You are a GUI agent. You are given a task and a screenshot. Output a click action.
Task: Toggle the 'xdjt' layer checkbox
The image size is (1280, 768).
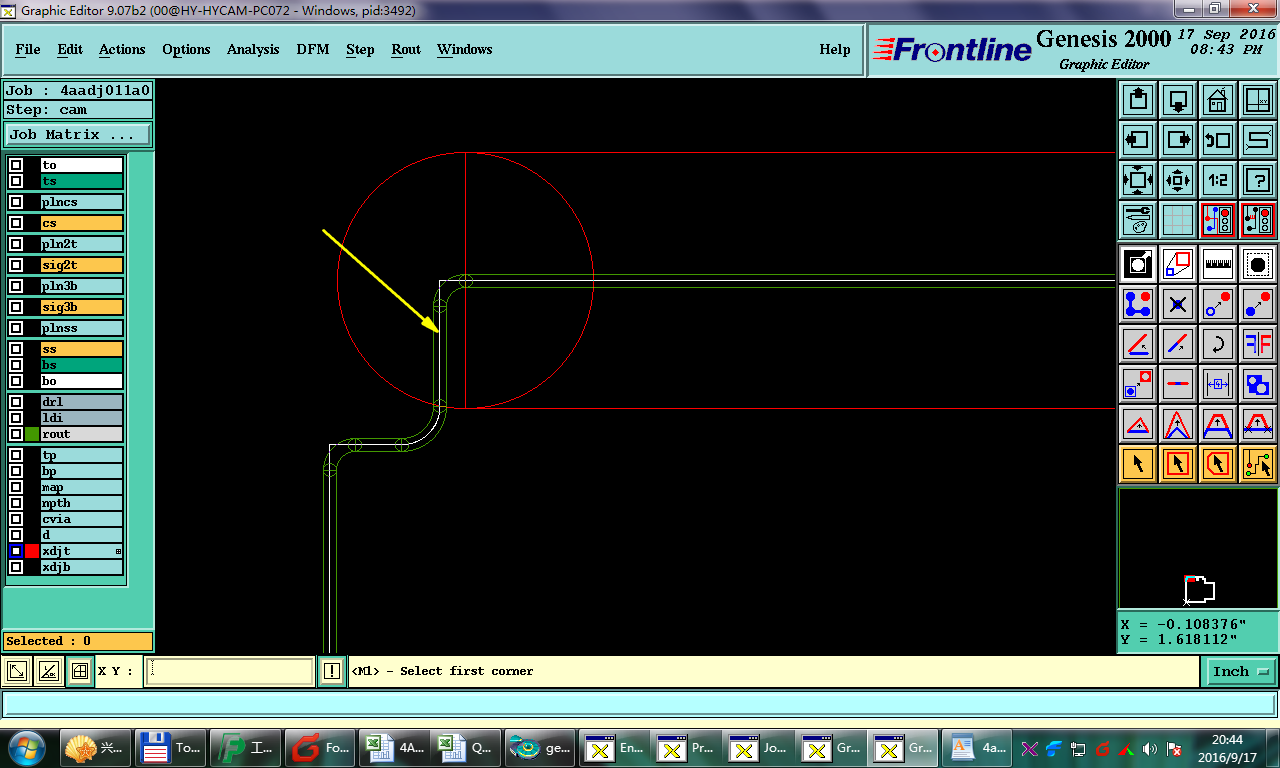16,551
